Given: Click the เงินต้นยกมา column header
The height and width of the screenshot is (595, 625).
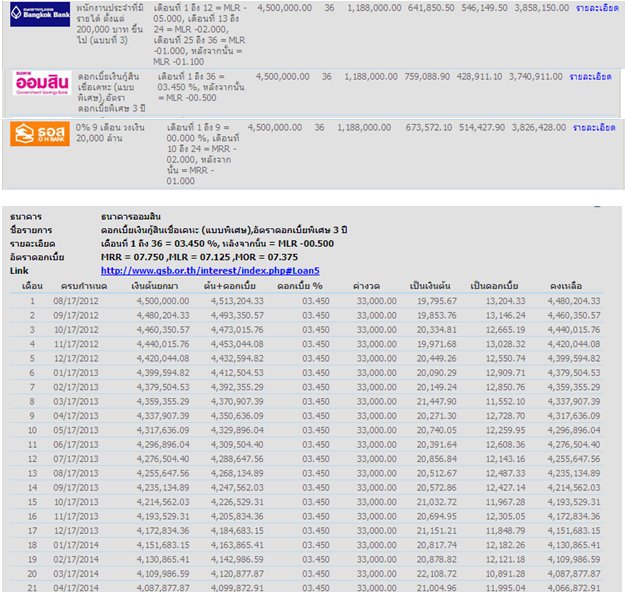Looking at the screenshot, I should click(155, 286).
